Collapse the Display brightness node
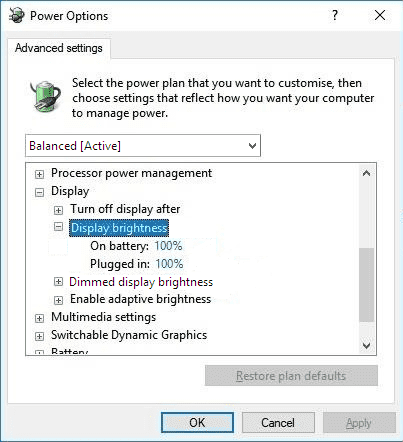The height and width of the screenshot is (442, 403). pyautogui.click(x=58, y=227)
